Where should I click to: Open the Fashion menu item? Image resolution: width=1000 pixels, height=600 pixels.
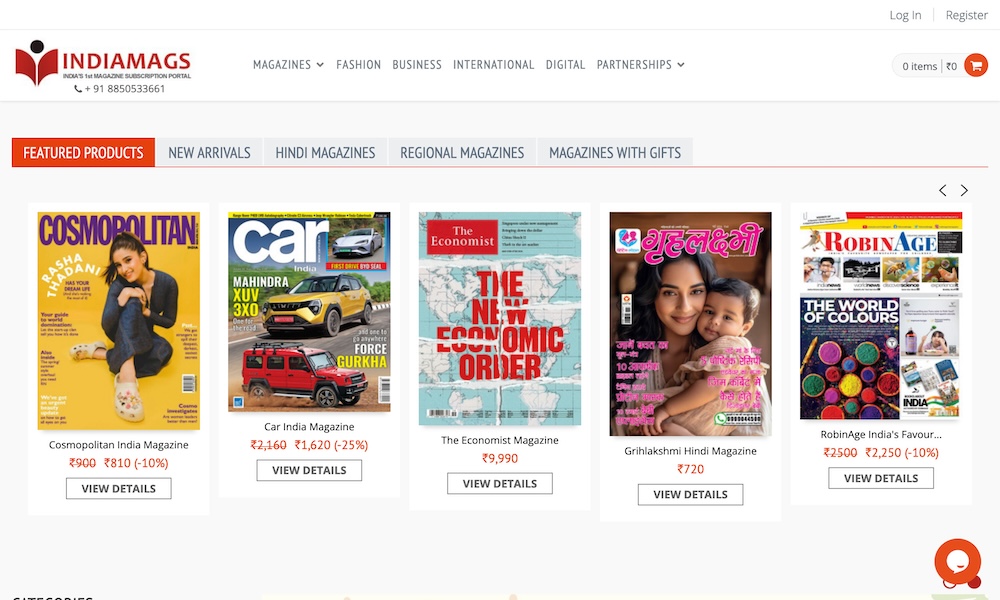tap(358, 64)
